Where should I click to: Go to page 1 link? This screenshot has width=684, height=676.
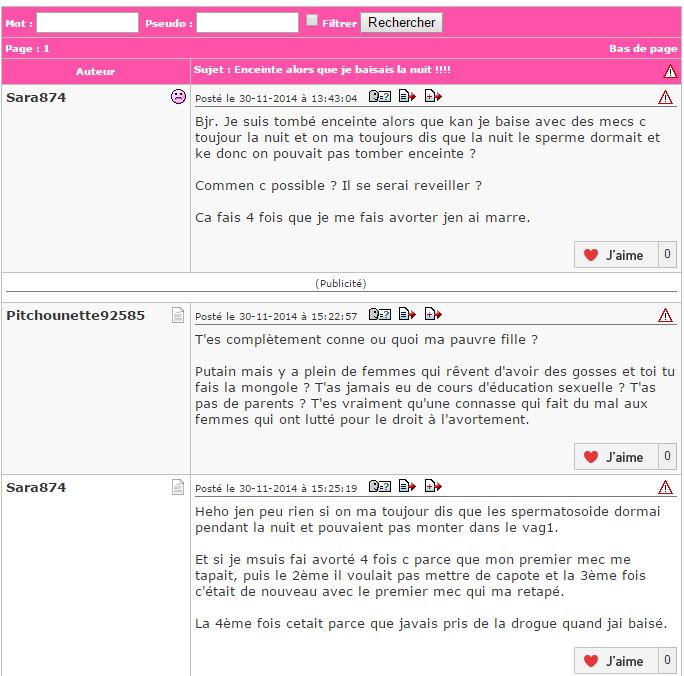(46, 48)
